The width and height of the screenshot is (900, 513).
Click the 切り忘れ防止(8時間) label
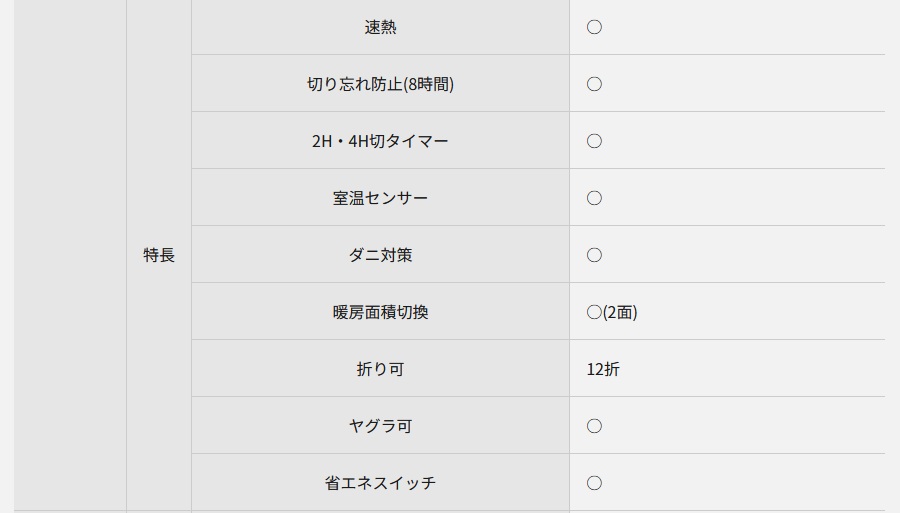tap(380, 84)
